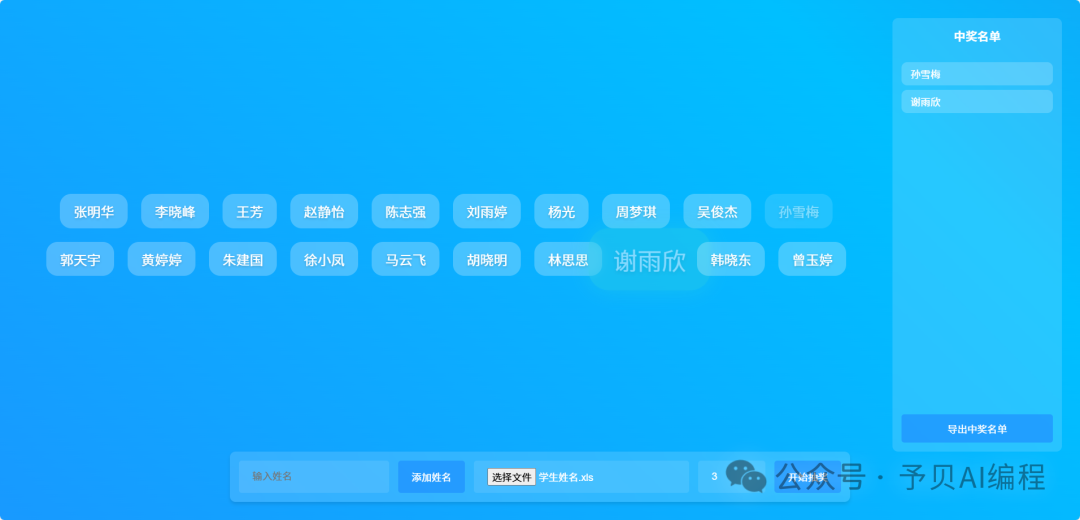Select the 徐小凤 name tag

coord(324,260)
